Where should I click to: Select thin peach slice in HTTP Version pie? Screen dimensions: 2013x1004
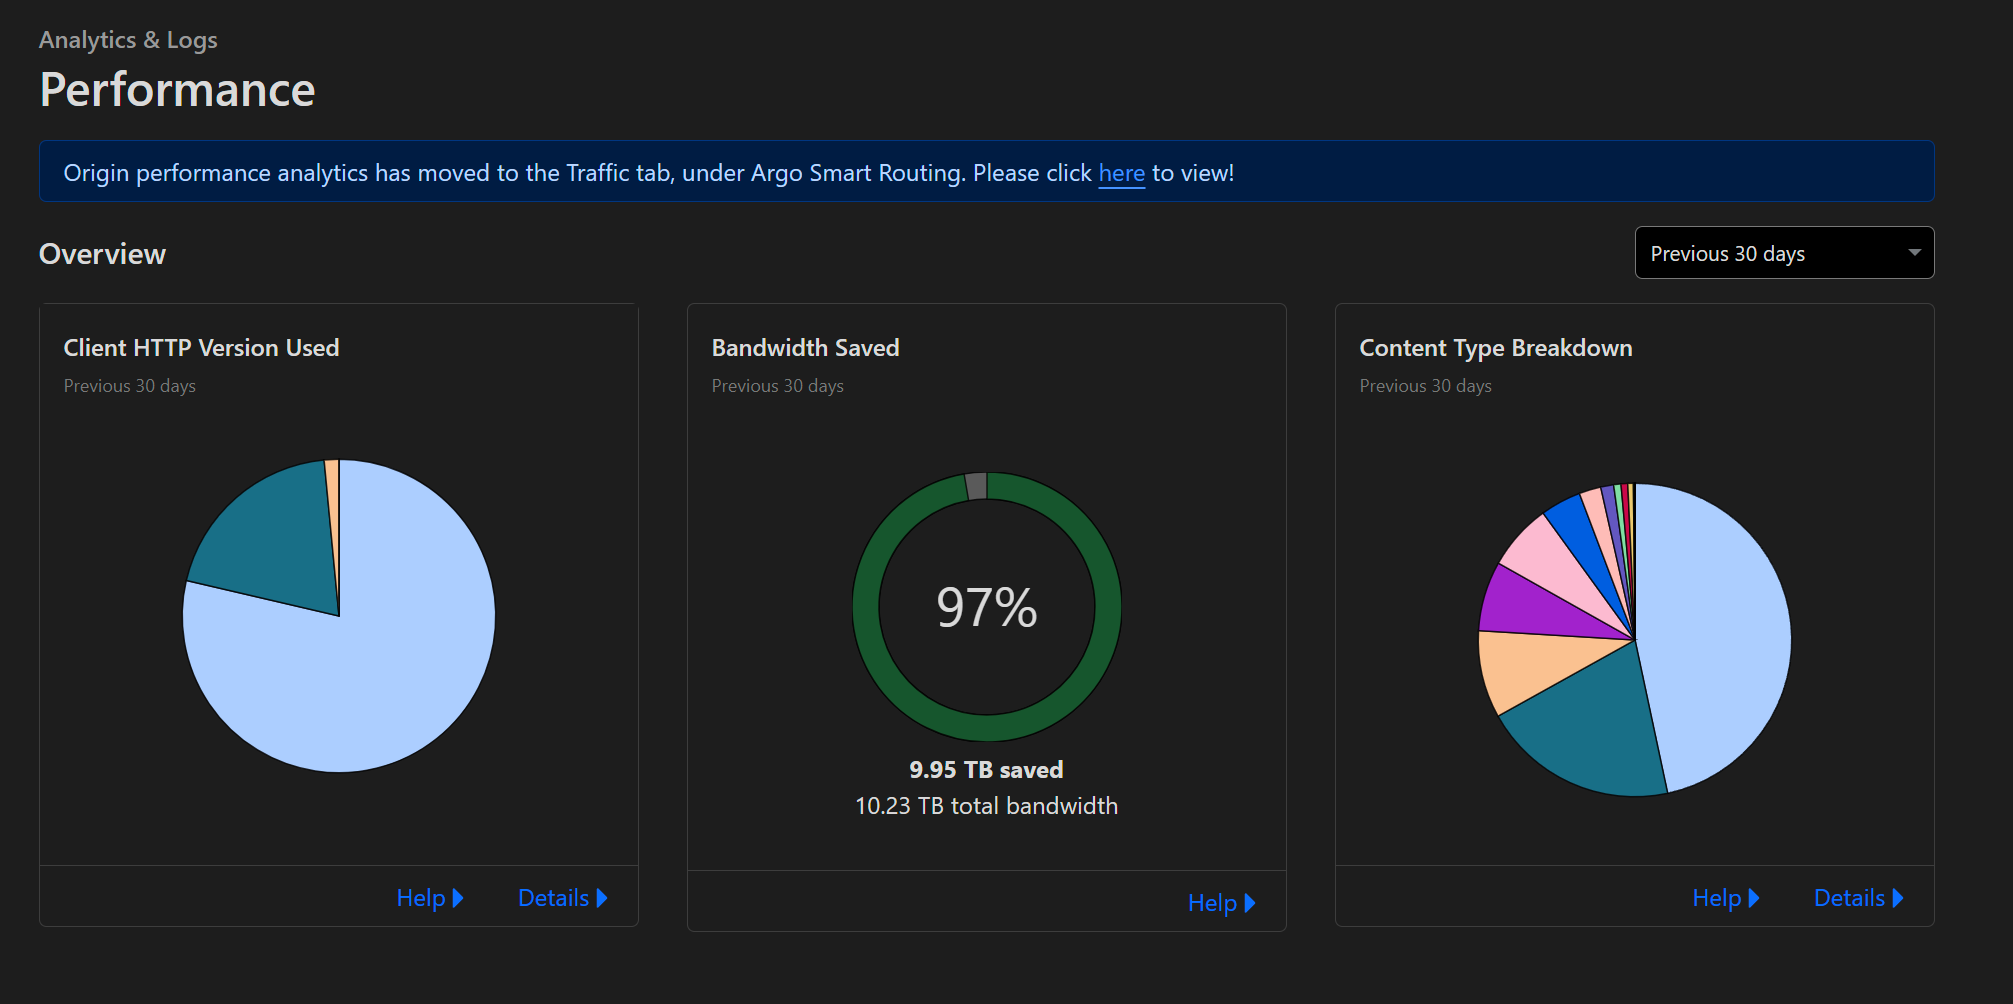coord(333,500)
